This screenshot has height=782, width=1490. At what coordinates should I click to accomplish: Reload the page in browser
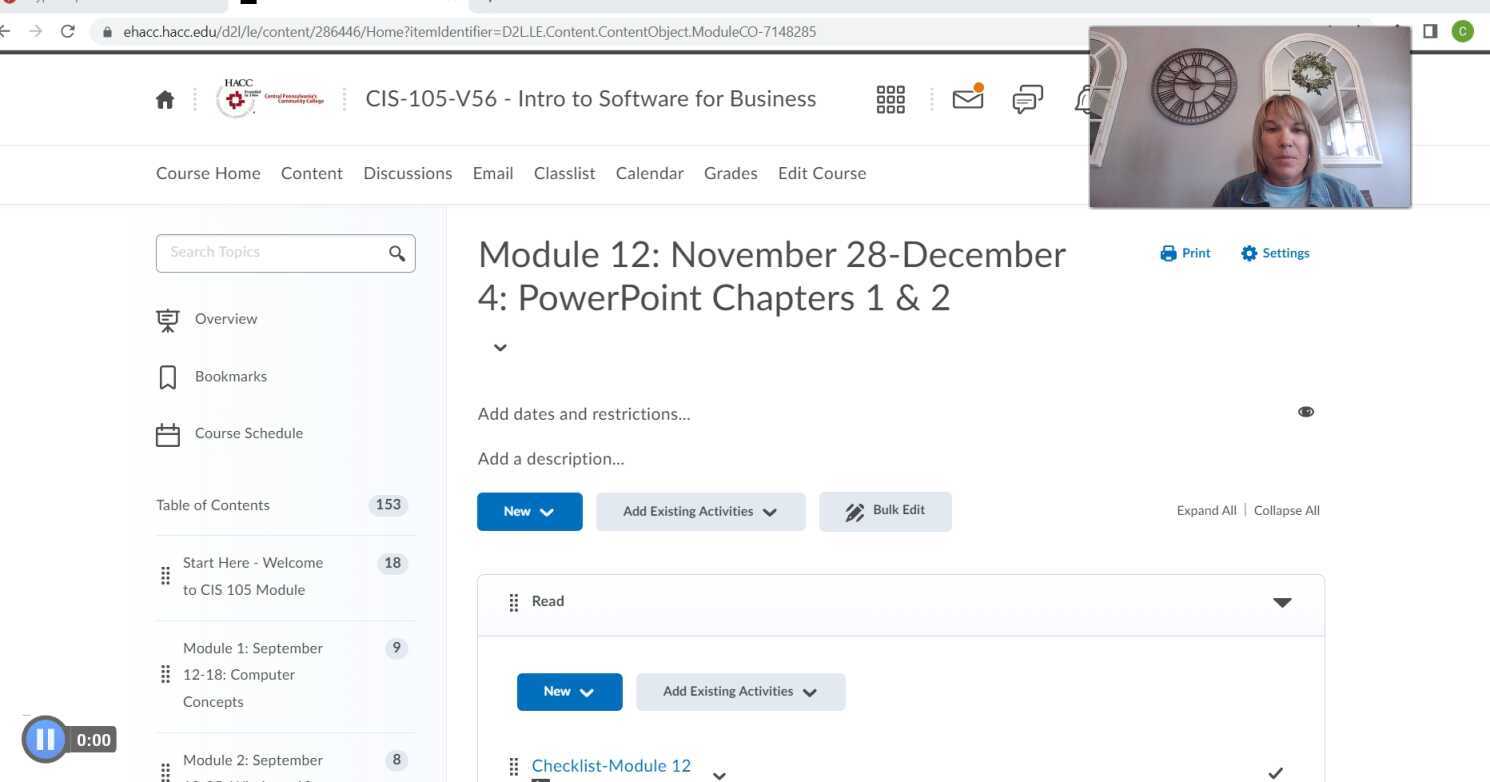pos(68,31)
